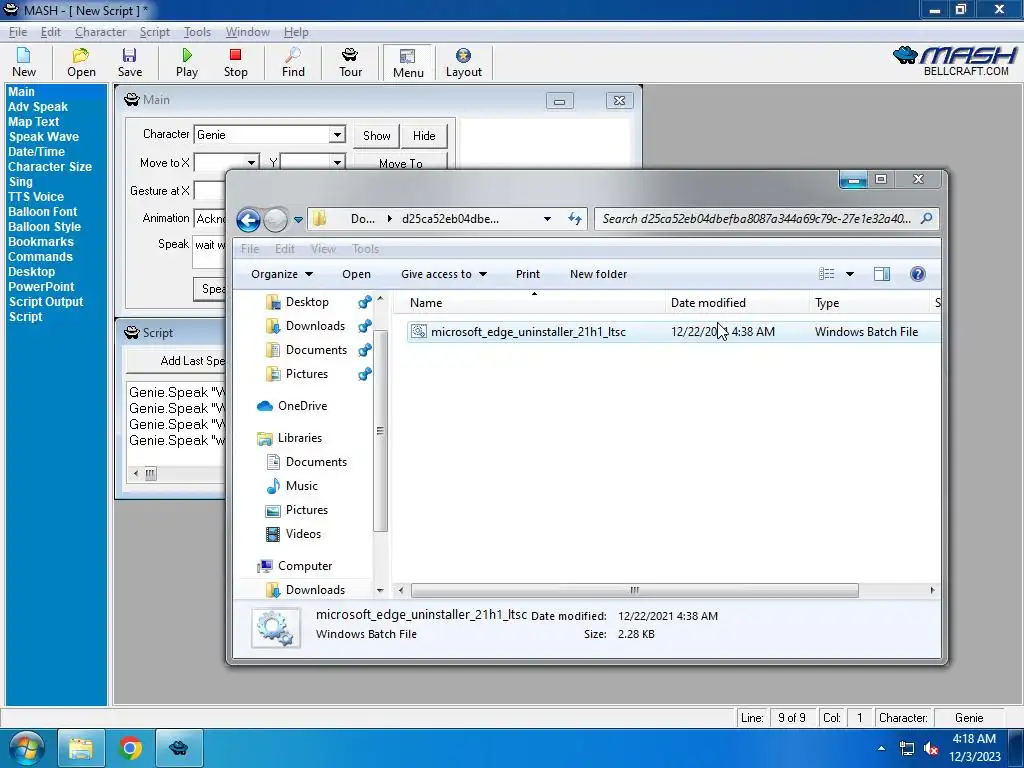Toggle the Menu toolbar button
The height and width of the screenshot is (768, 1024).
click(408, 63)
